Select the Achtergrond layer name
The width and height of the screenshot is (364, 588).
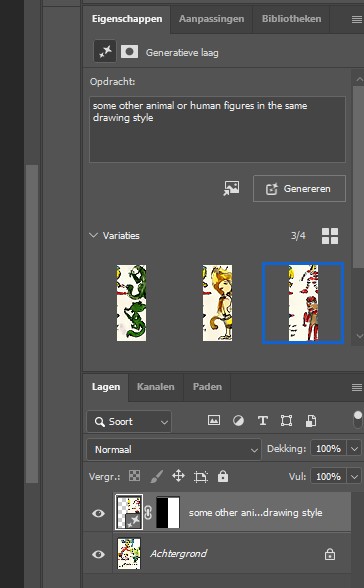(x=178, y=554)
